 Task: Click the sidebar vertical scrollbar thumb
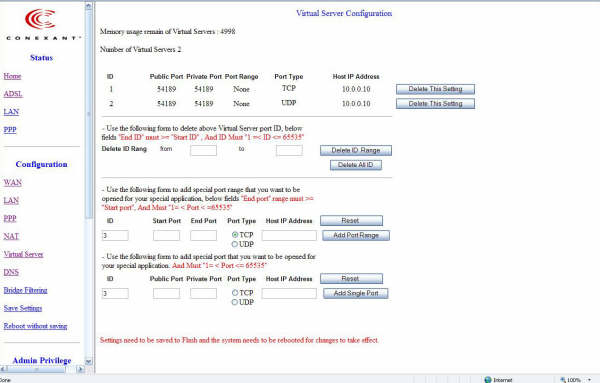coord(89,114)
